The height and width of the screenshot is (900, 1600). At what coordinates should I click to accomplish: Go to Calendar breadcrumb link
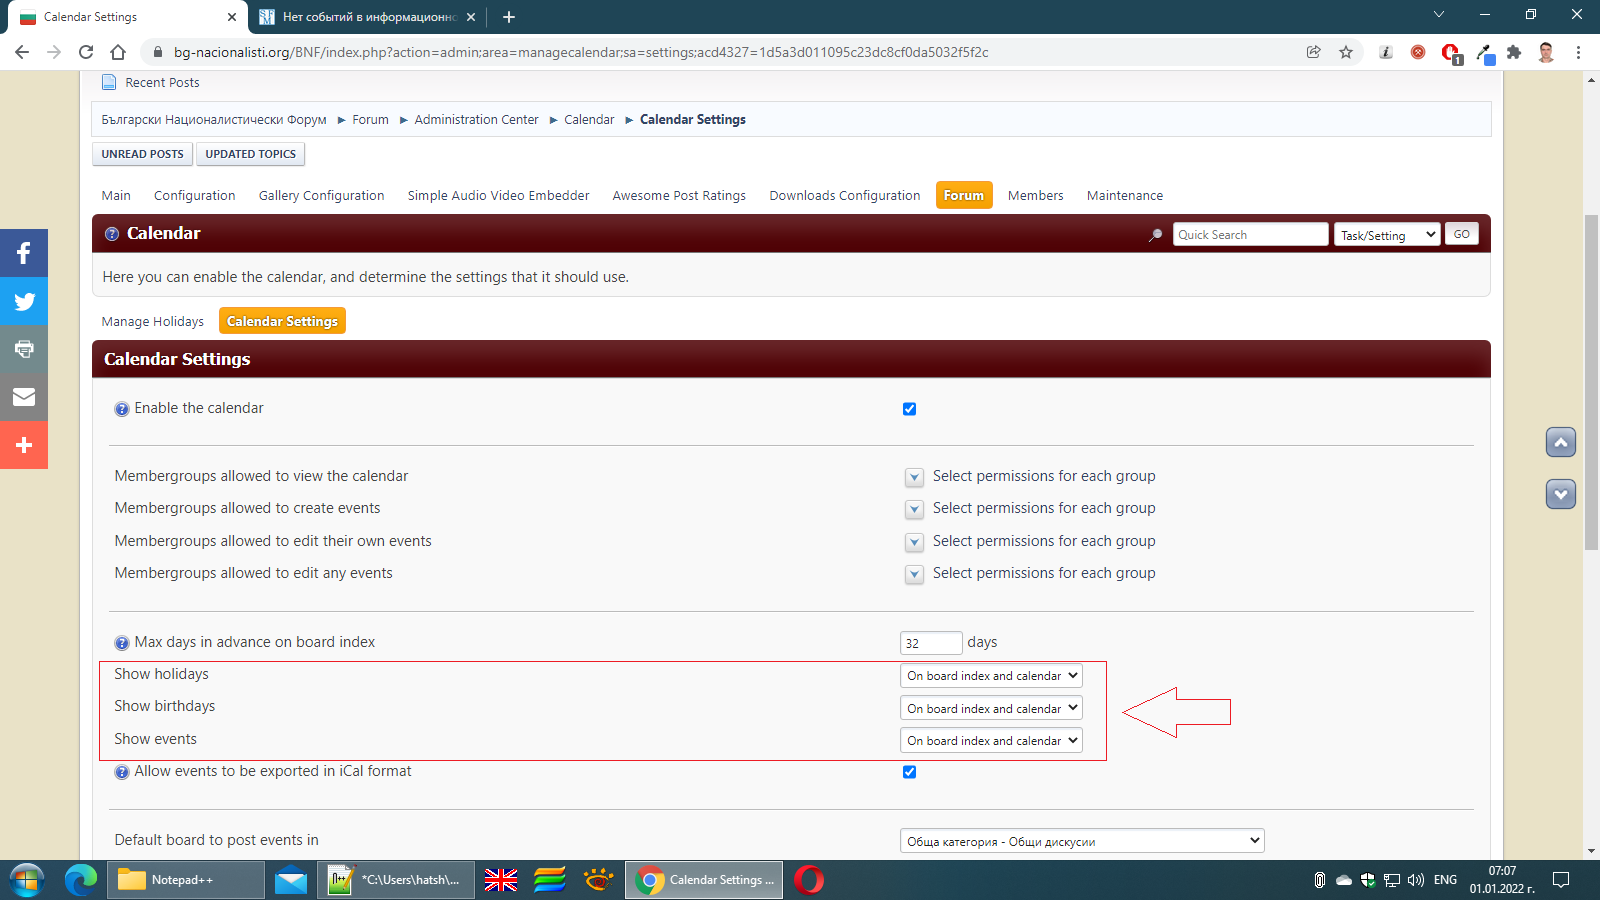tap(589, 119)
